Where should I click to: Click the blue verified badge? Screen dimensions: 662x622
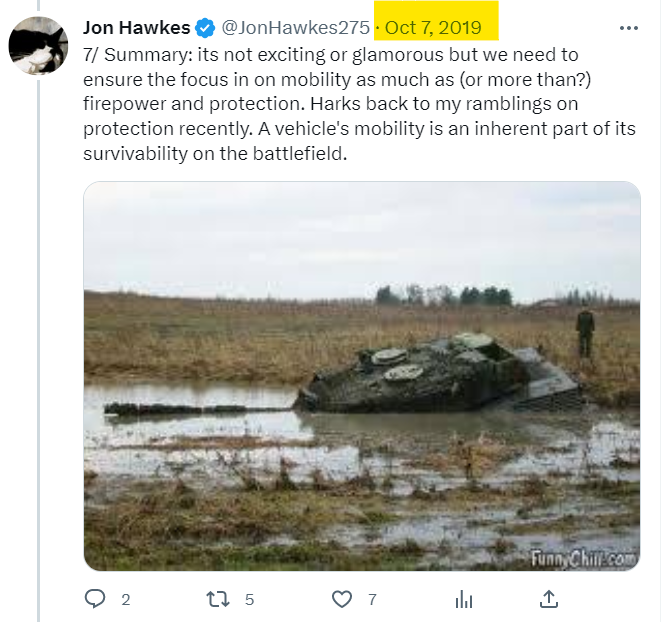click(x=205, y=28)
